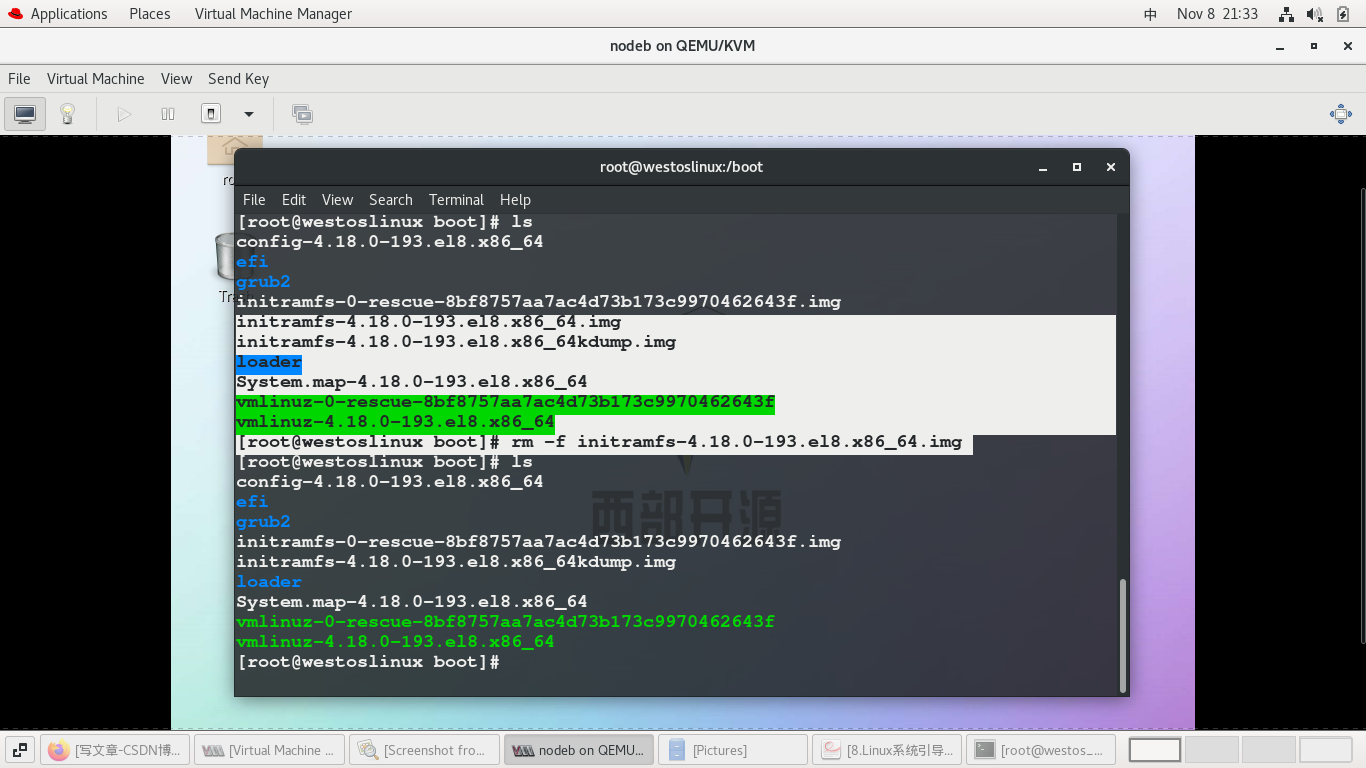Click the run virtual machine play icon
The width and height of the screenshot is (1366, 768).
click(124, 113)
